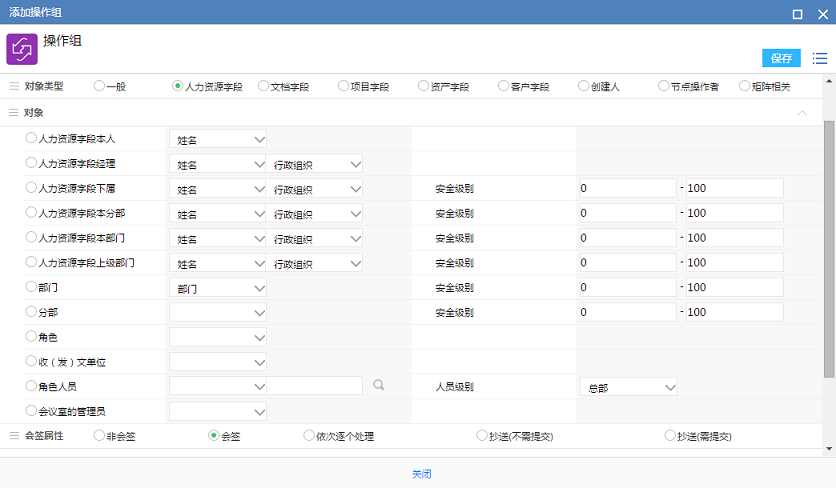This screenshot has height=488, width=836.
Task: Choose the 分部 radio option
Action: pos(31,311)
